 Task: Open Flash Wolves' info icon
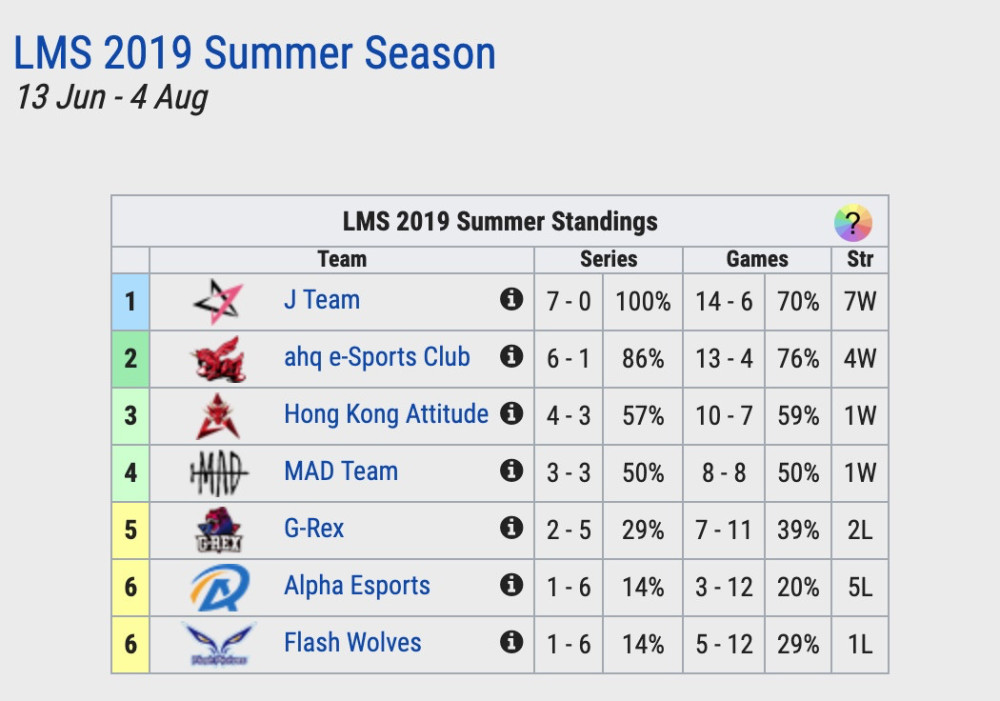[x=511, y=642]
